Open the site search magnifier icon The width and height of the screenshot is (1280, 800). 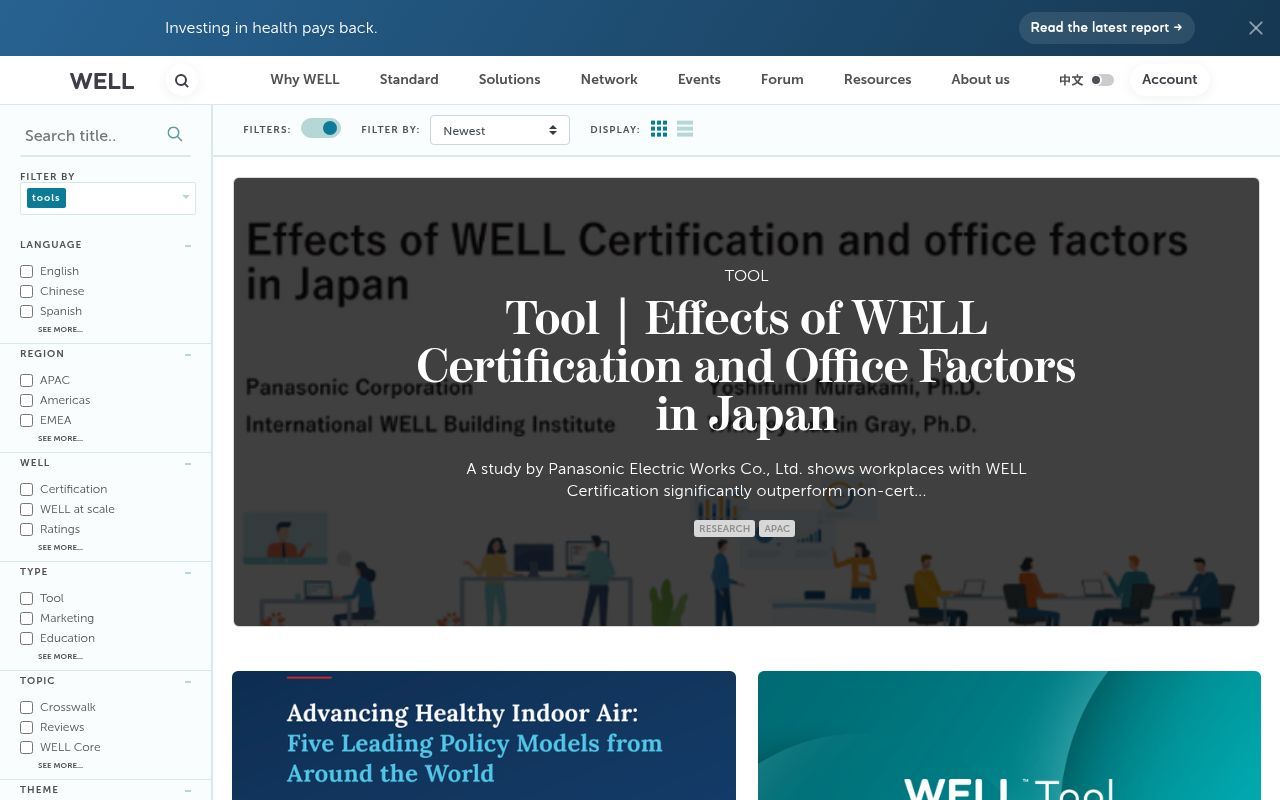pos(181,81)
